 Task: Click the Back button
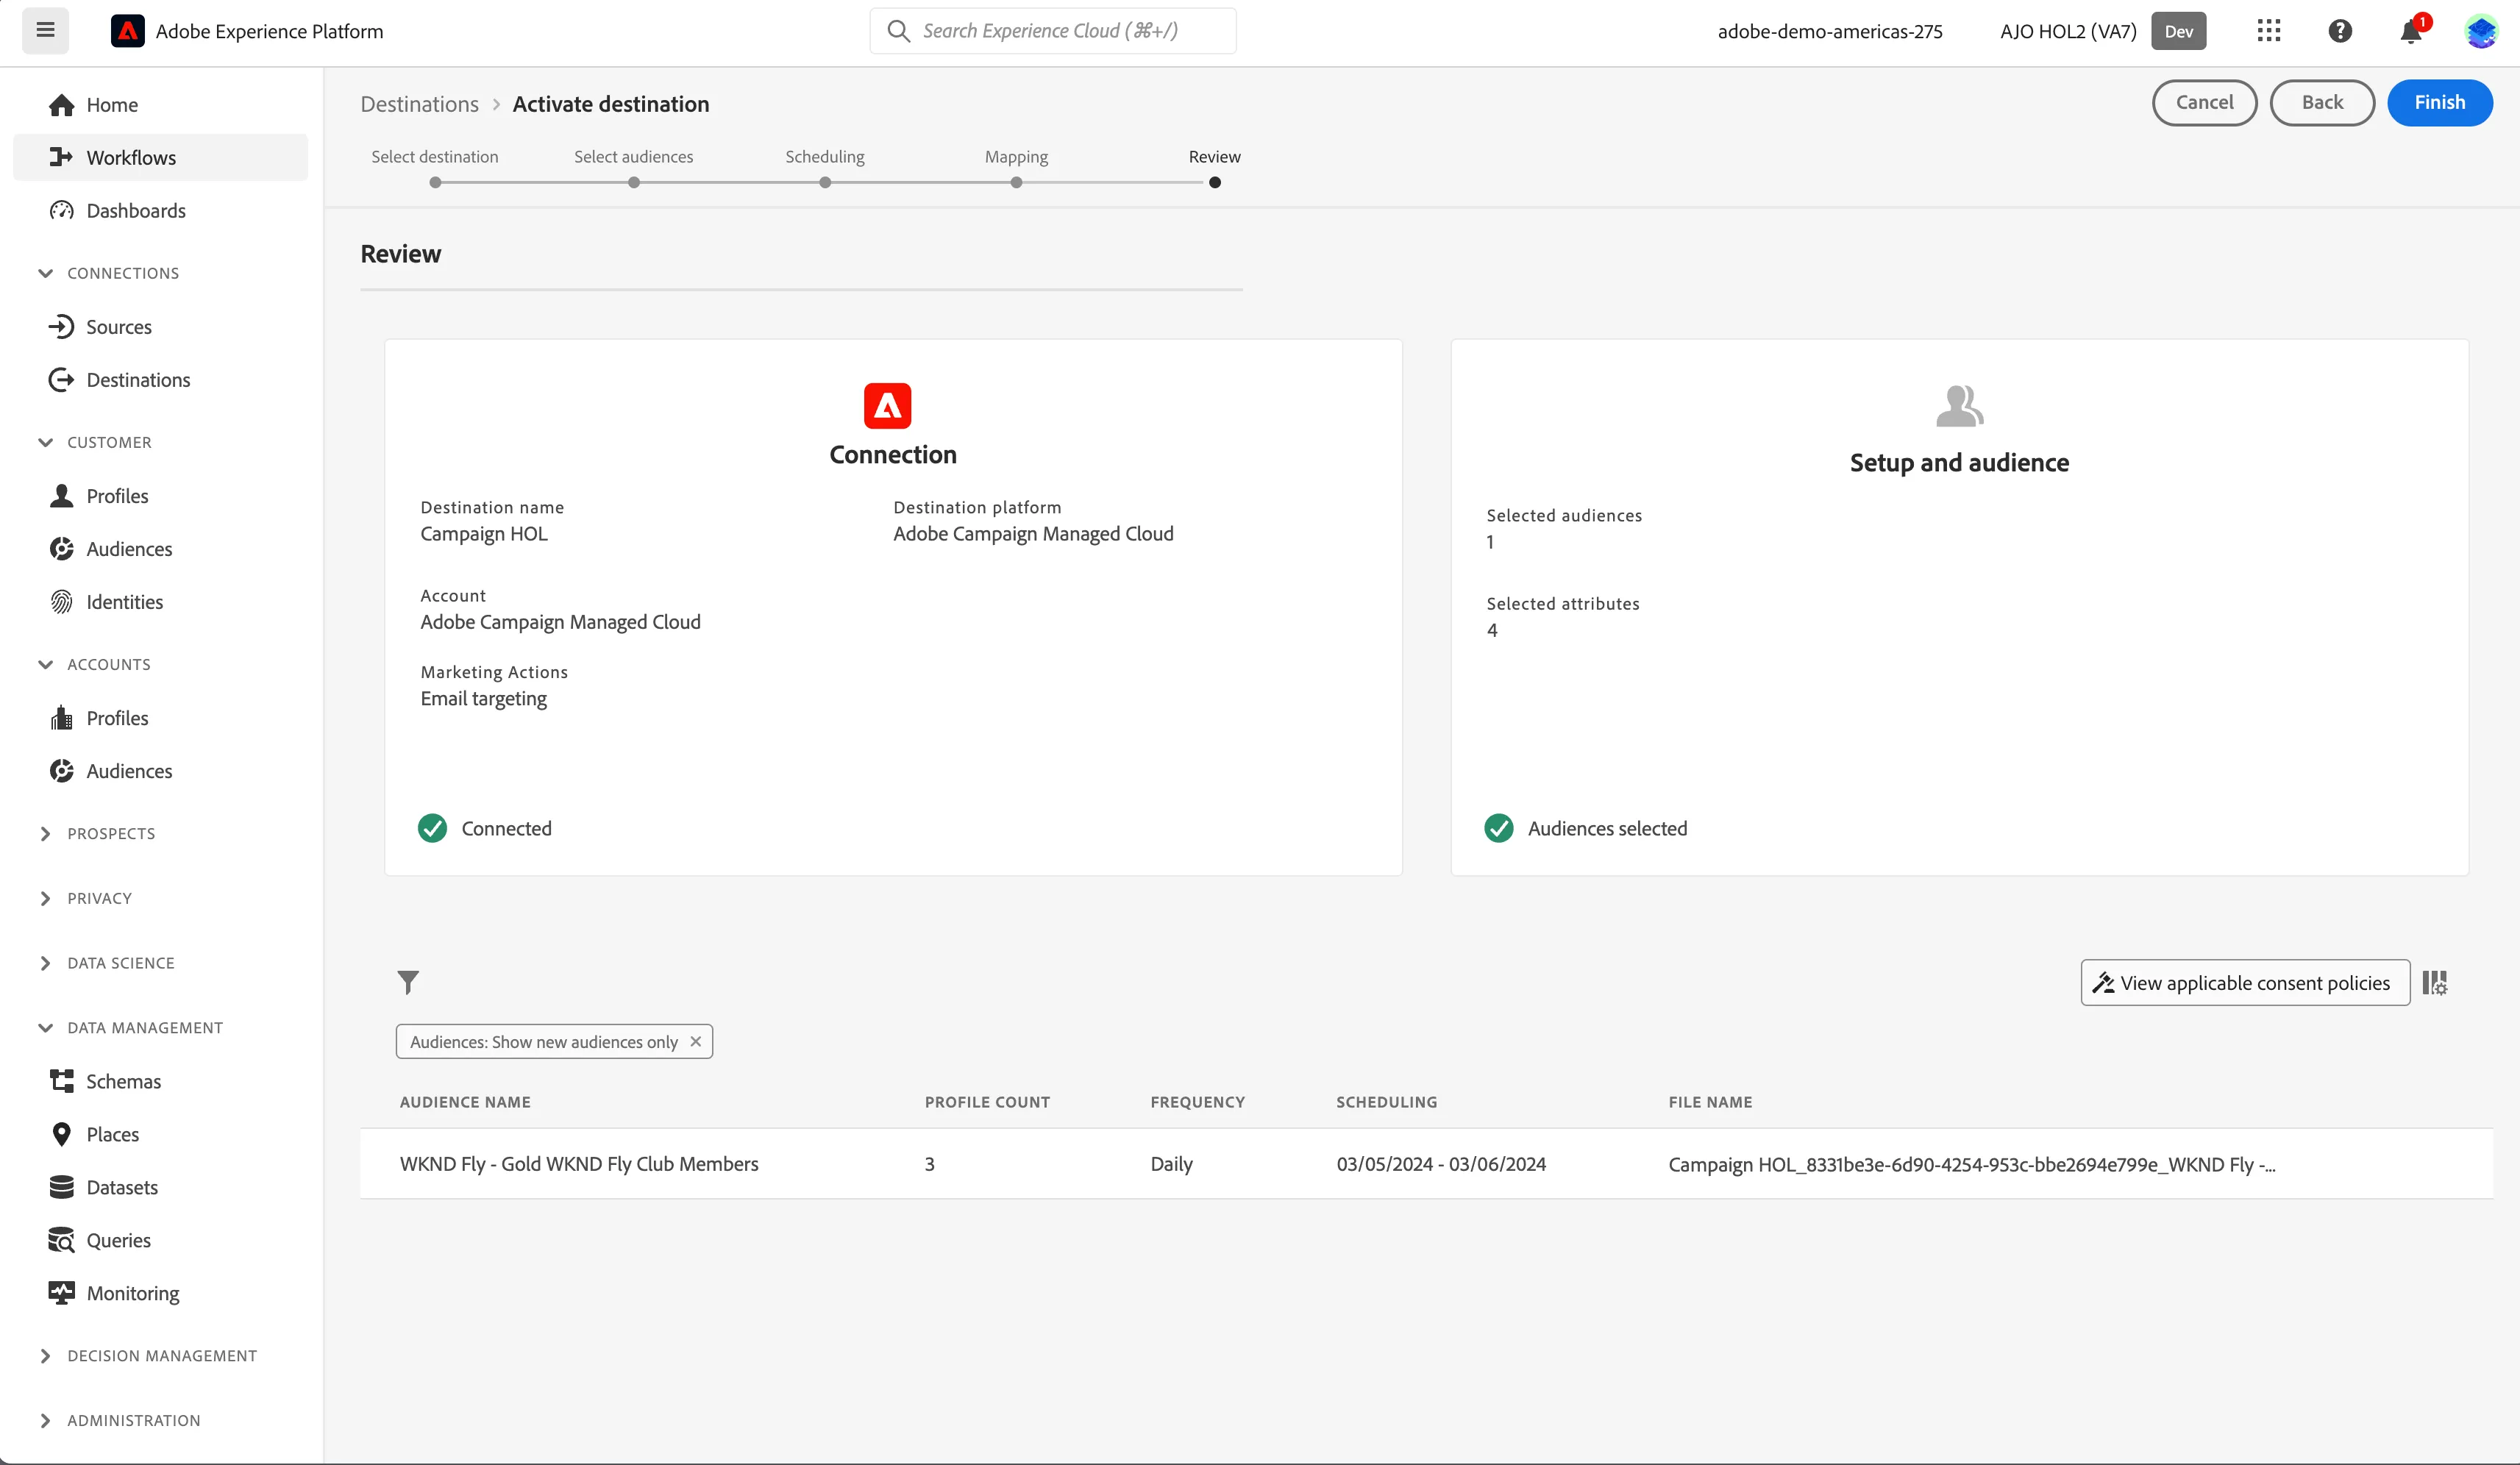click(2322, 103)
